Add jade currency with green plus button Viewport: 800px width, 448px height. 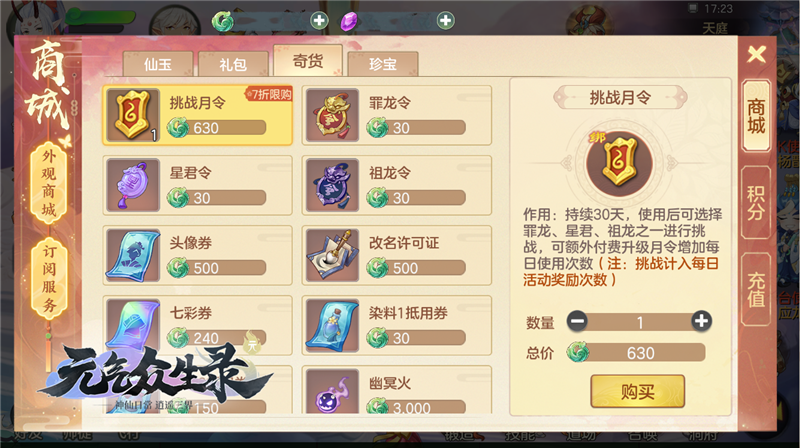[x=319, y=20]
